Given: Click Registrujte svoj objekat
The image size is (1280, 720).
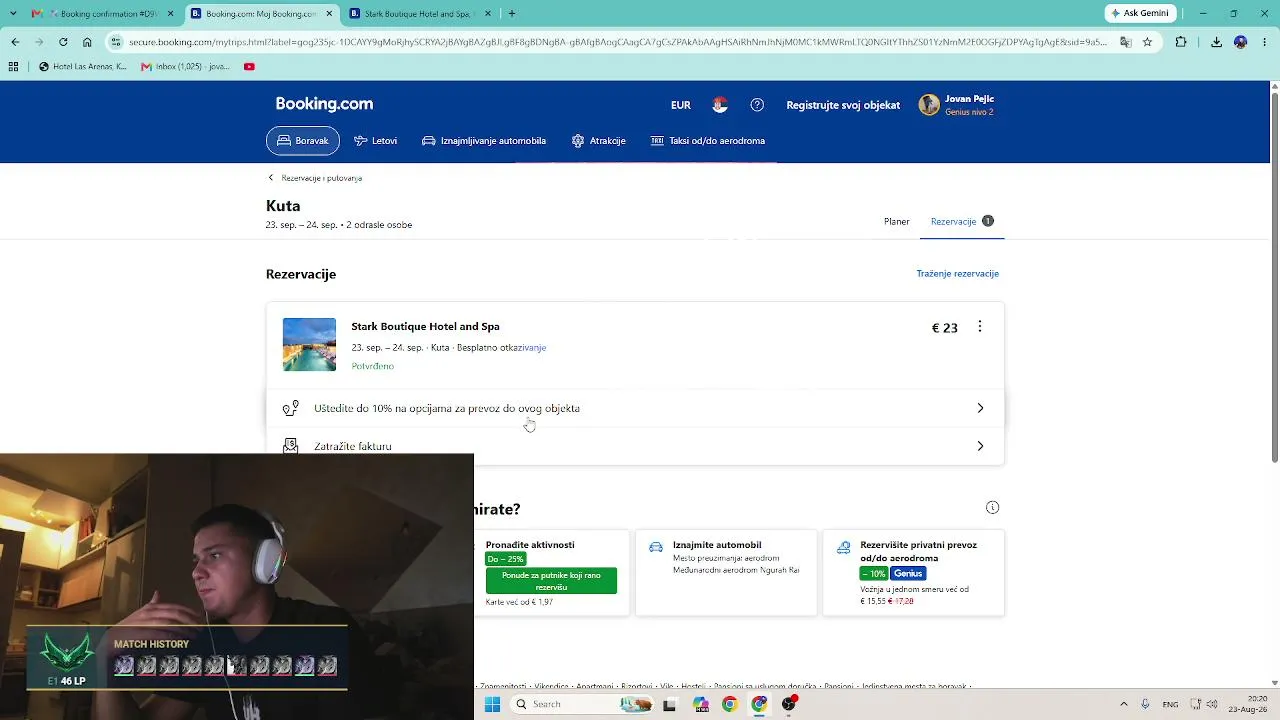Looking at the screenshot, I should [x=843, y=105].
